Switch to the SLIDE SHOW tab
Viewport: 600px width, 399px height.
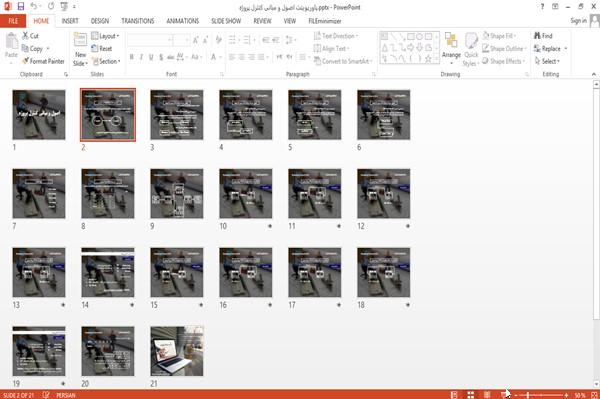tap(226, 21)
